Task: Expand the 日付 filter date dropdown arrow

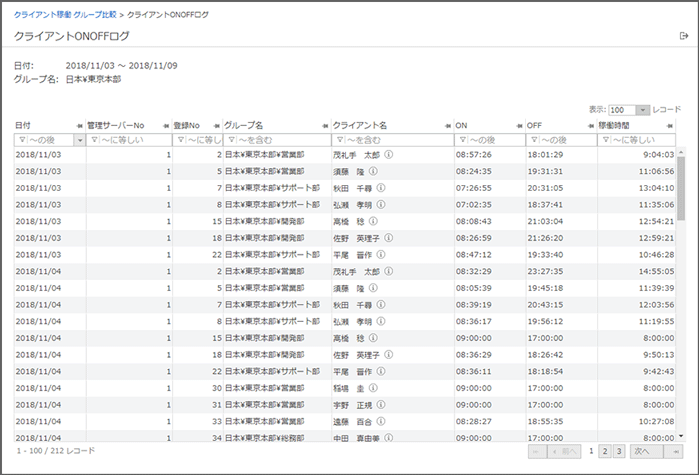Action: tap(79, 140)
